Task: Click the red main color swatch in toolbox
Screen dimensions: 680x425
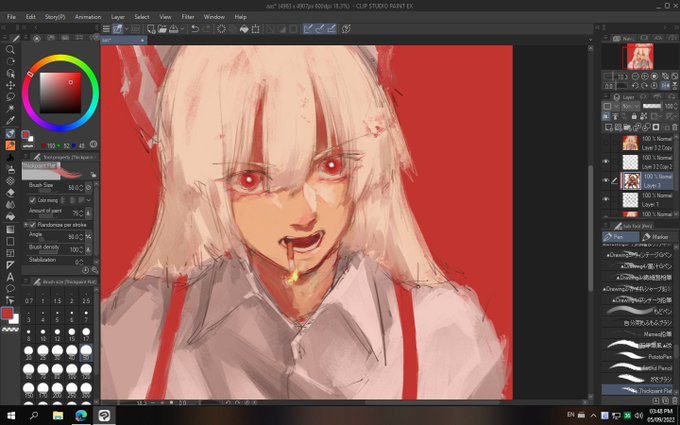Action: click(7, 313)
